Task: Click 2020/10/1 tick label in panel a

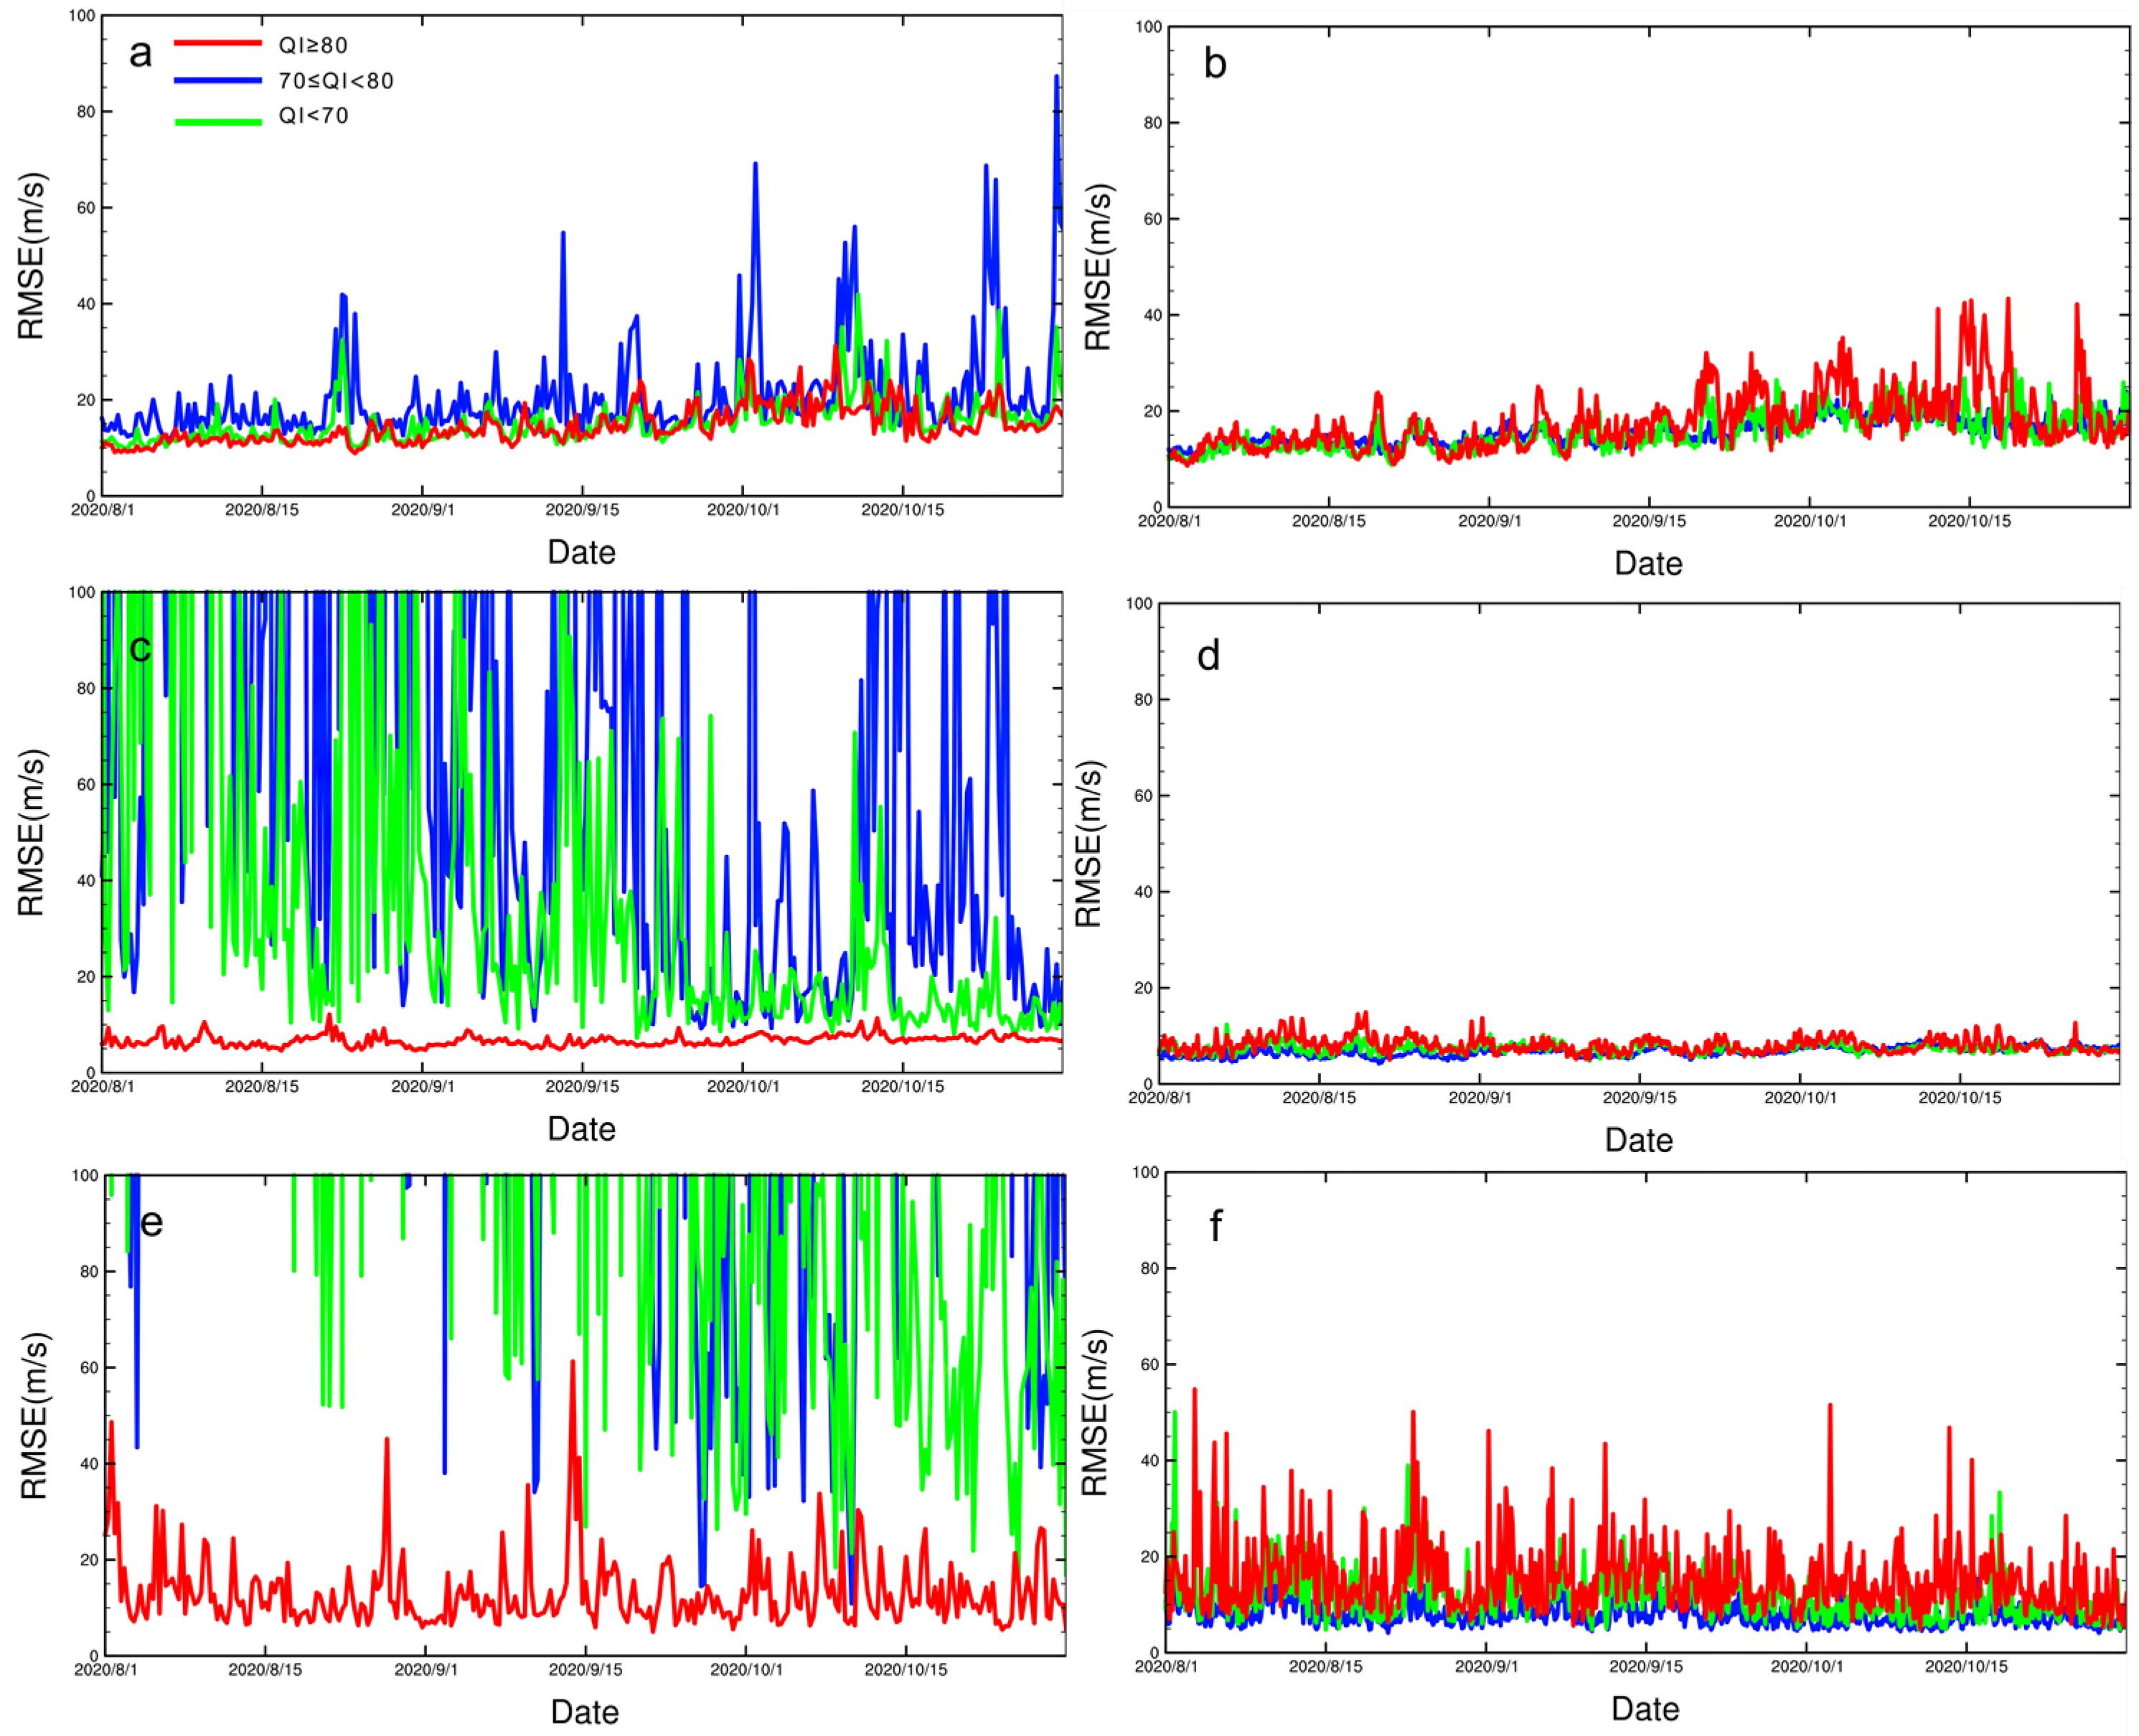Action: [x=743, y=510]
